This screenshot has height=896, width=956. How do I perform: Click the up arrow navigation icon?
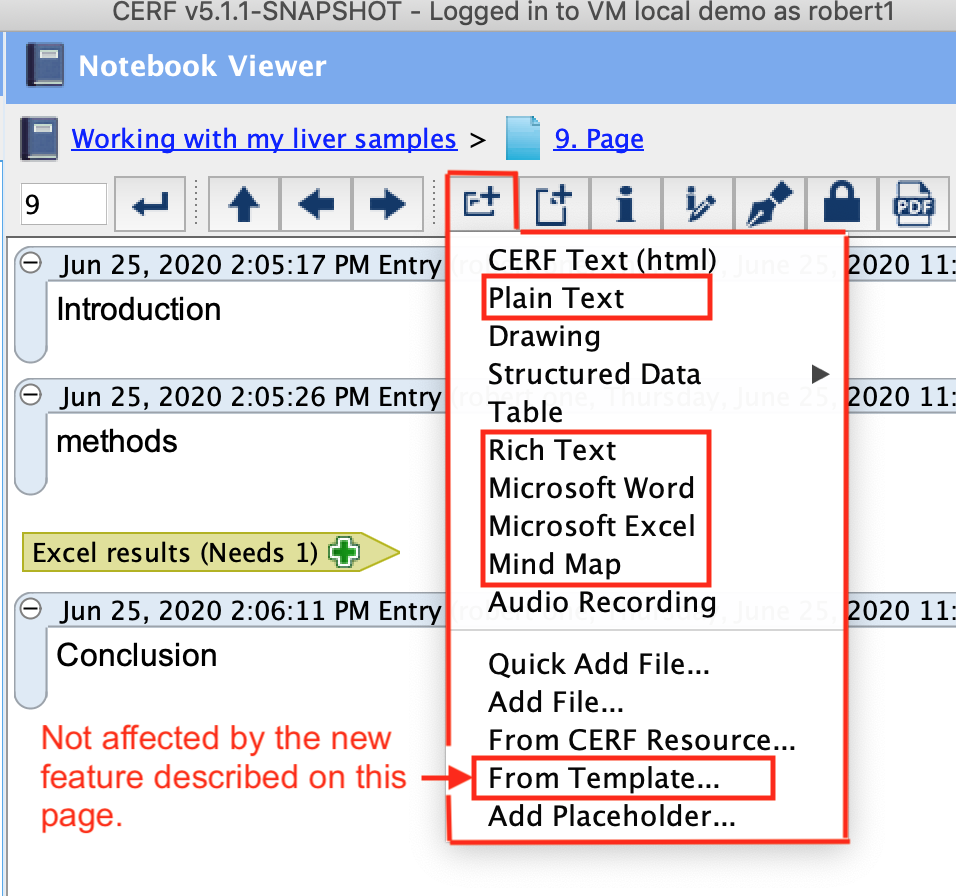point(244,205)
